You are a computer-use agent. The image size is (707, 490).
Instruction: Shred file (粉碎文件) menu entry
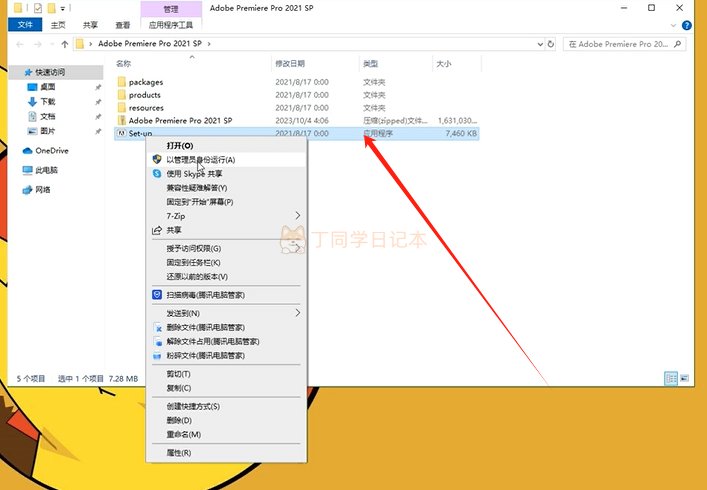[226, 355]
